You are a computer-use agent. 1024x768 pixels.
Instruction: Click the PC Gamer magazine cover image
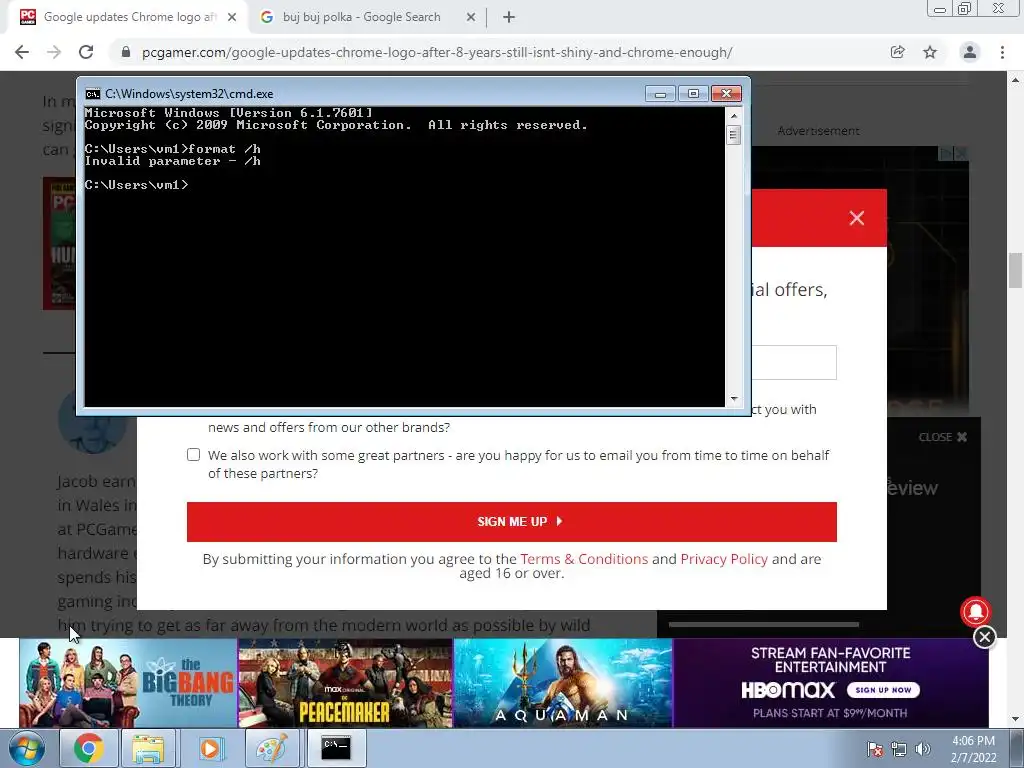coord(59,243)
